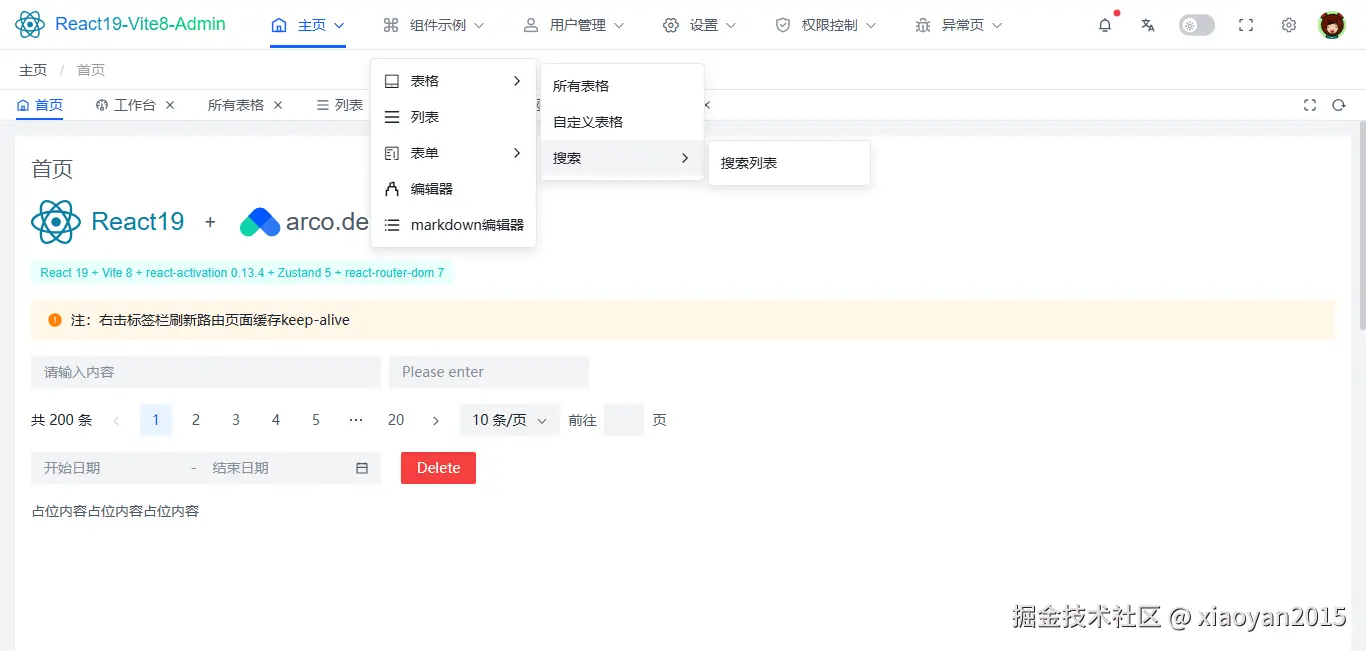Image resolution: width=1366 pixels, height=651 pixels.
Task: Focus the Please enter input field
Action: (489, 372)
